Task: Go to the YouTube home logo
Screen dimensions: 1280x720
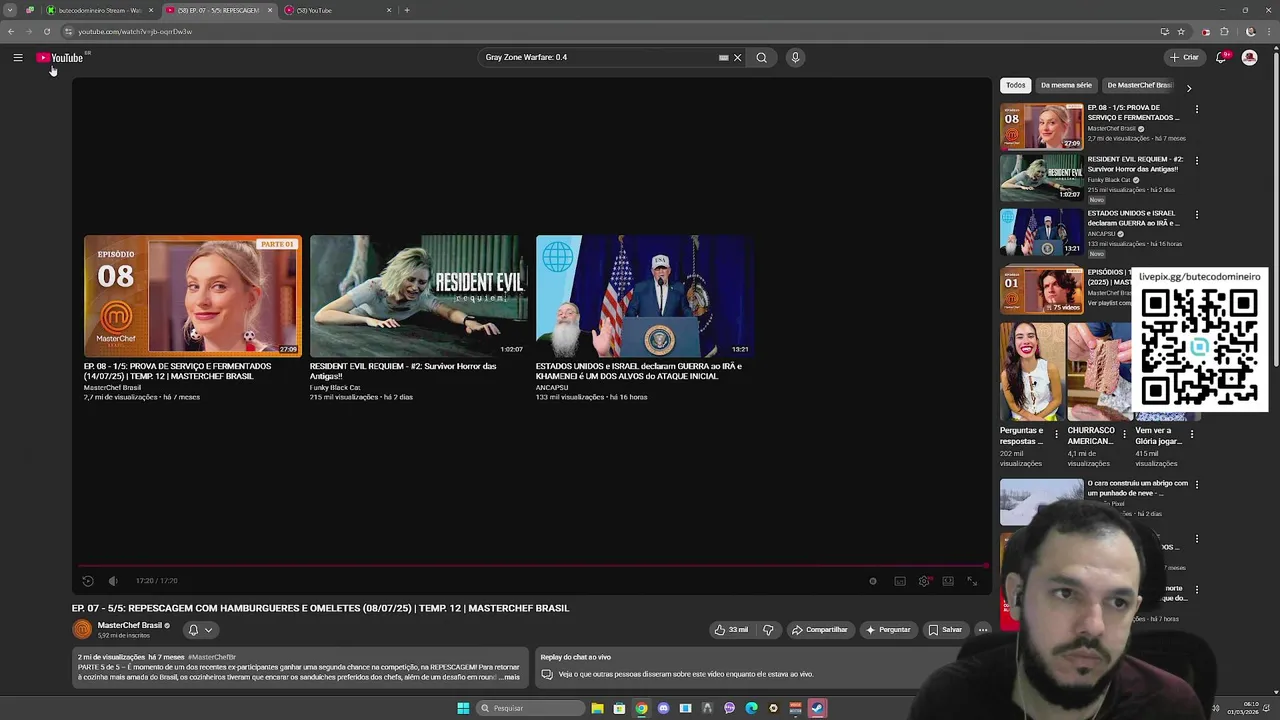Action: (x=61, y=58)
